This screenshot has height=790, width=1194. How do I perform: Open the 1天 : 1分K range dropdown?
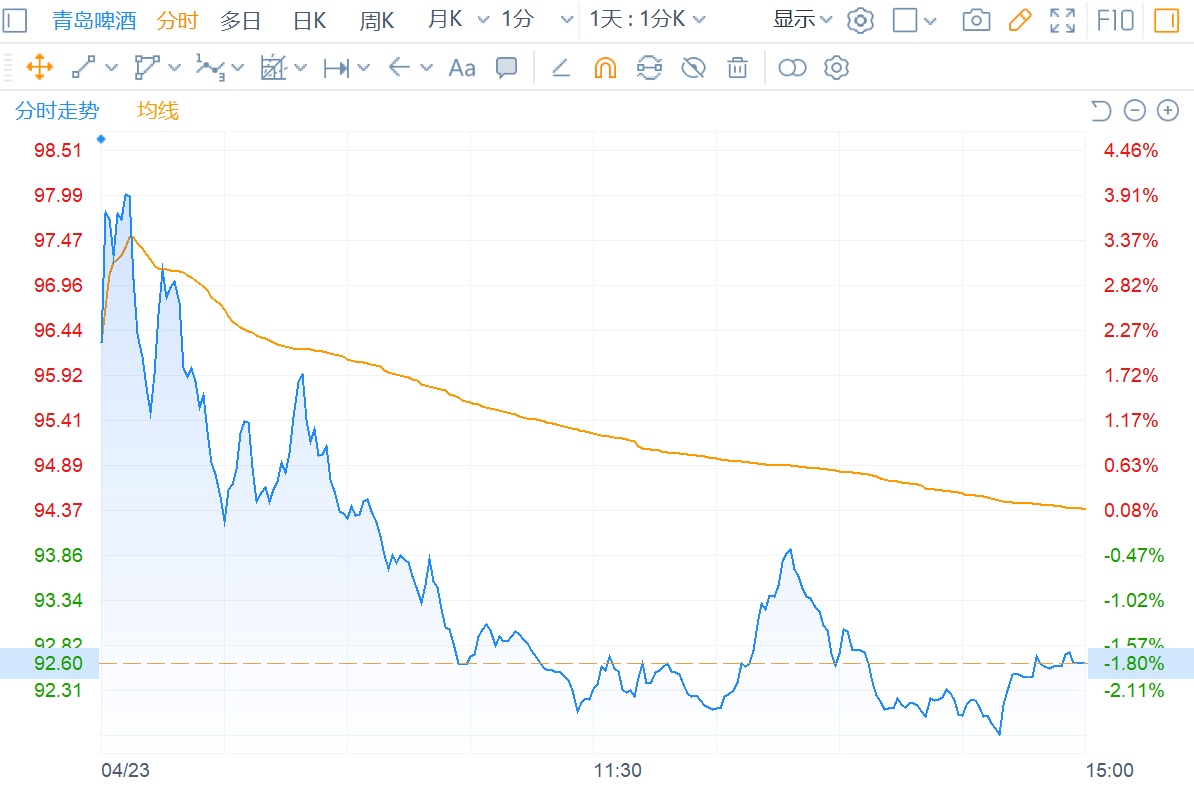click(647, 19)
